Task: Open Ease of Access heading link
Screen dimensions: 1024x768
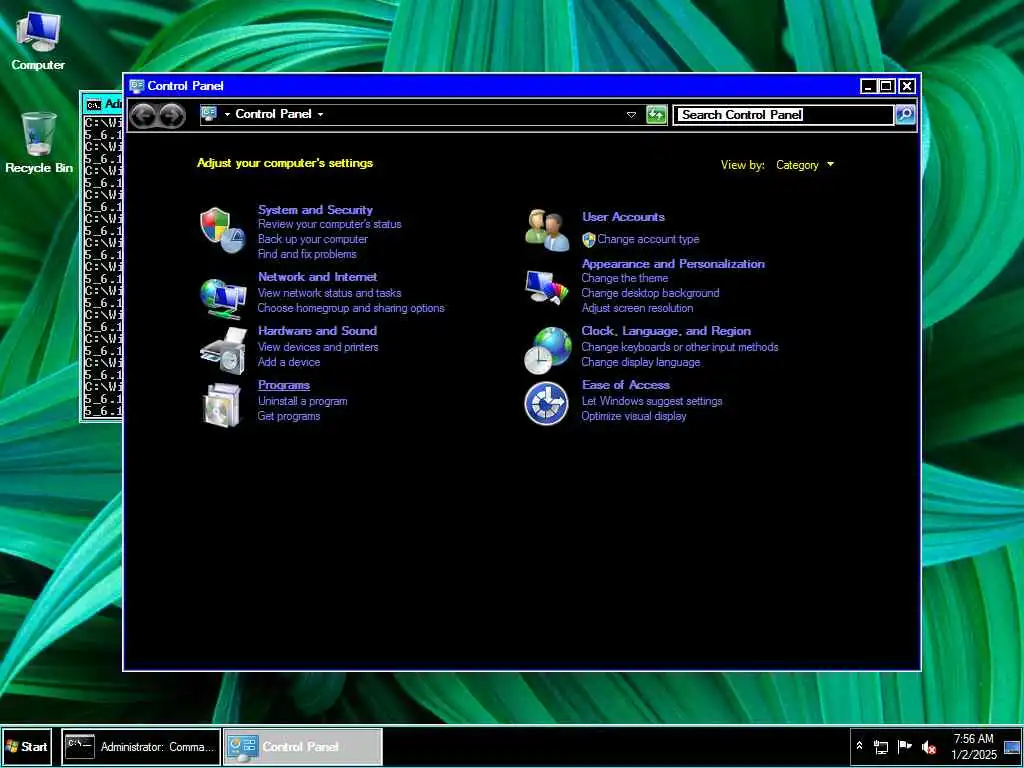Action: (626, 385)
